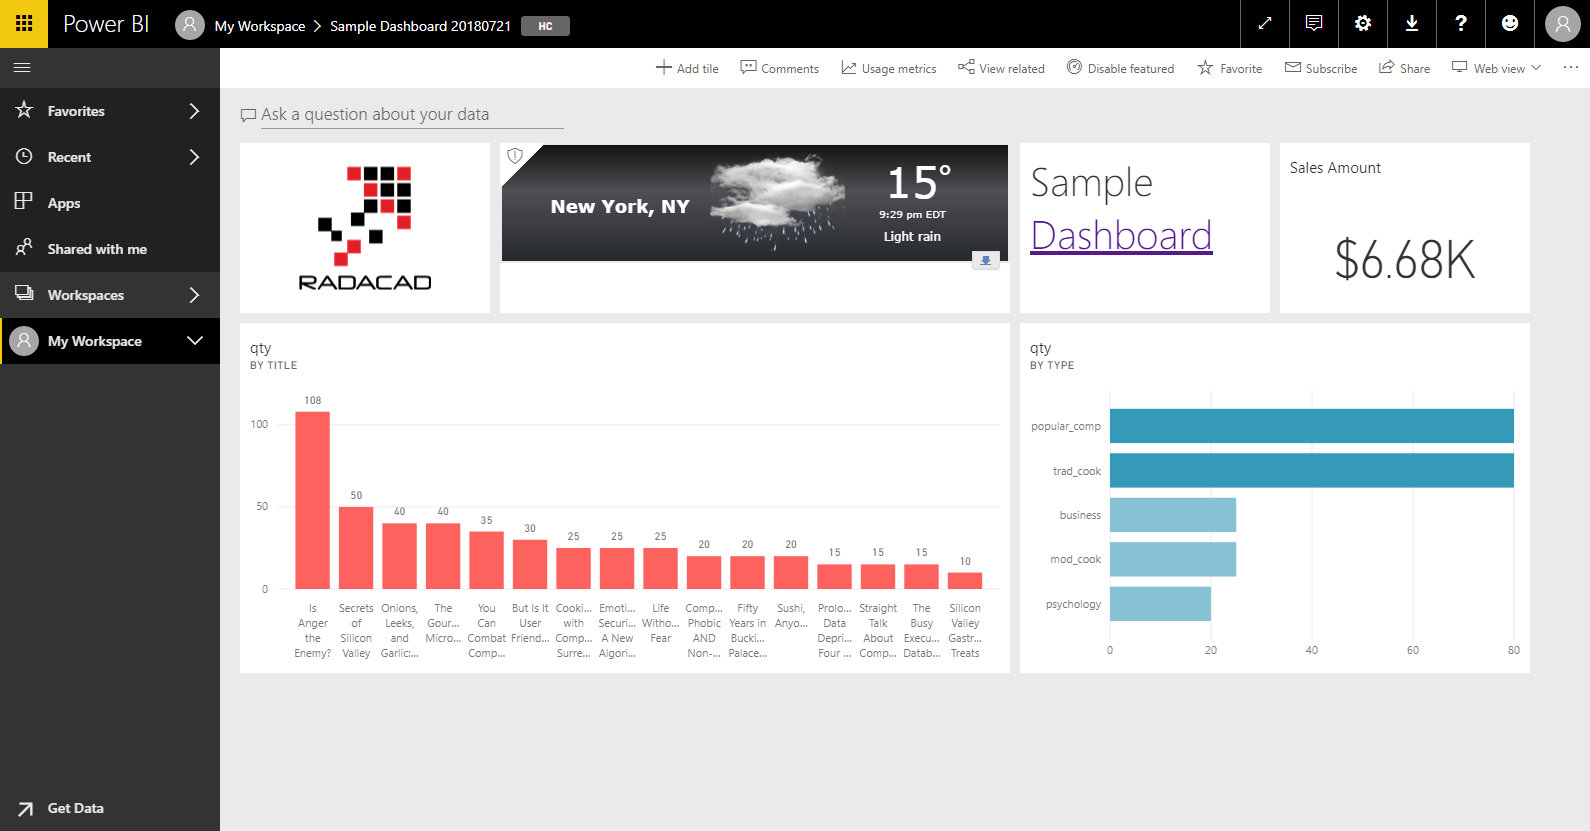Click the Workspaces icon in sidebar
This screenshot has width=1590, height=831.
(x=24, y=293)
